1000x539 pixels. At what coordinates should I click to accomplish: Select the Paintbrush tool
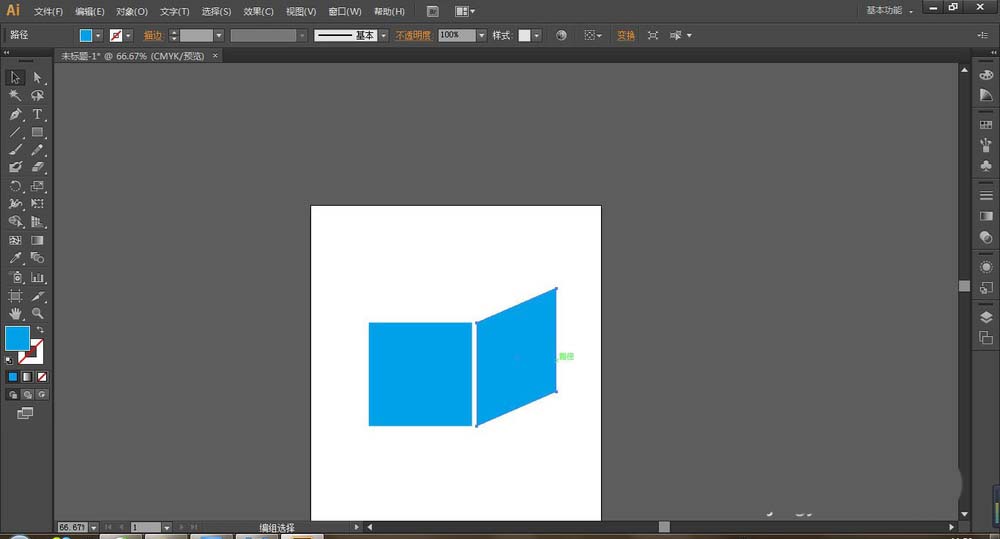click(x=15, y=150)
